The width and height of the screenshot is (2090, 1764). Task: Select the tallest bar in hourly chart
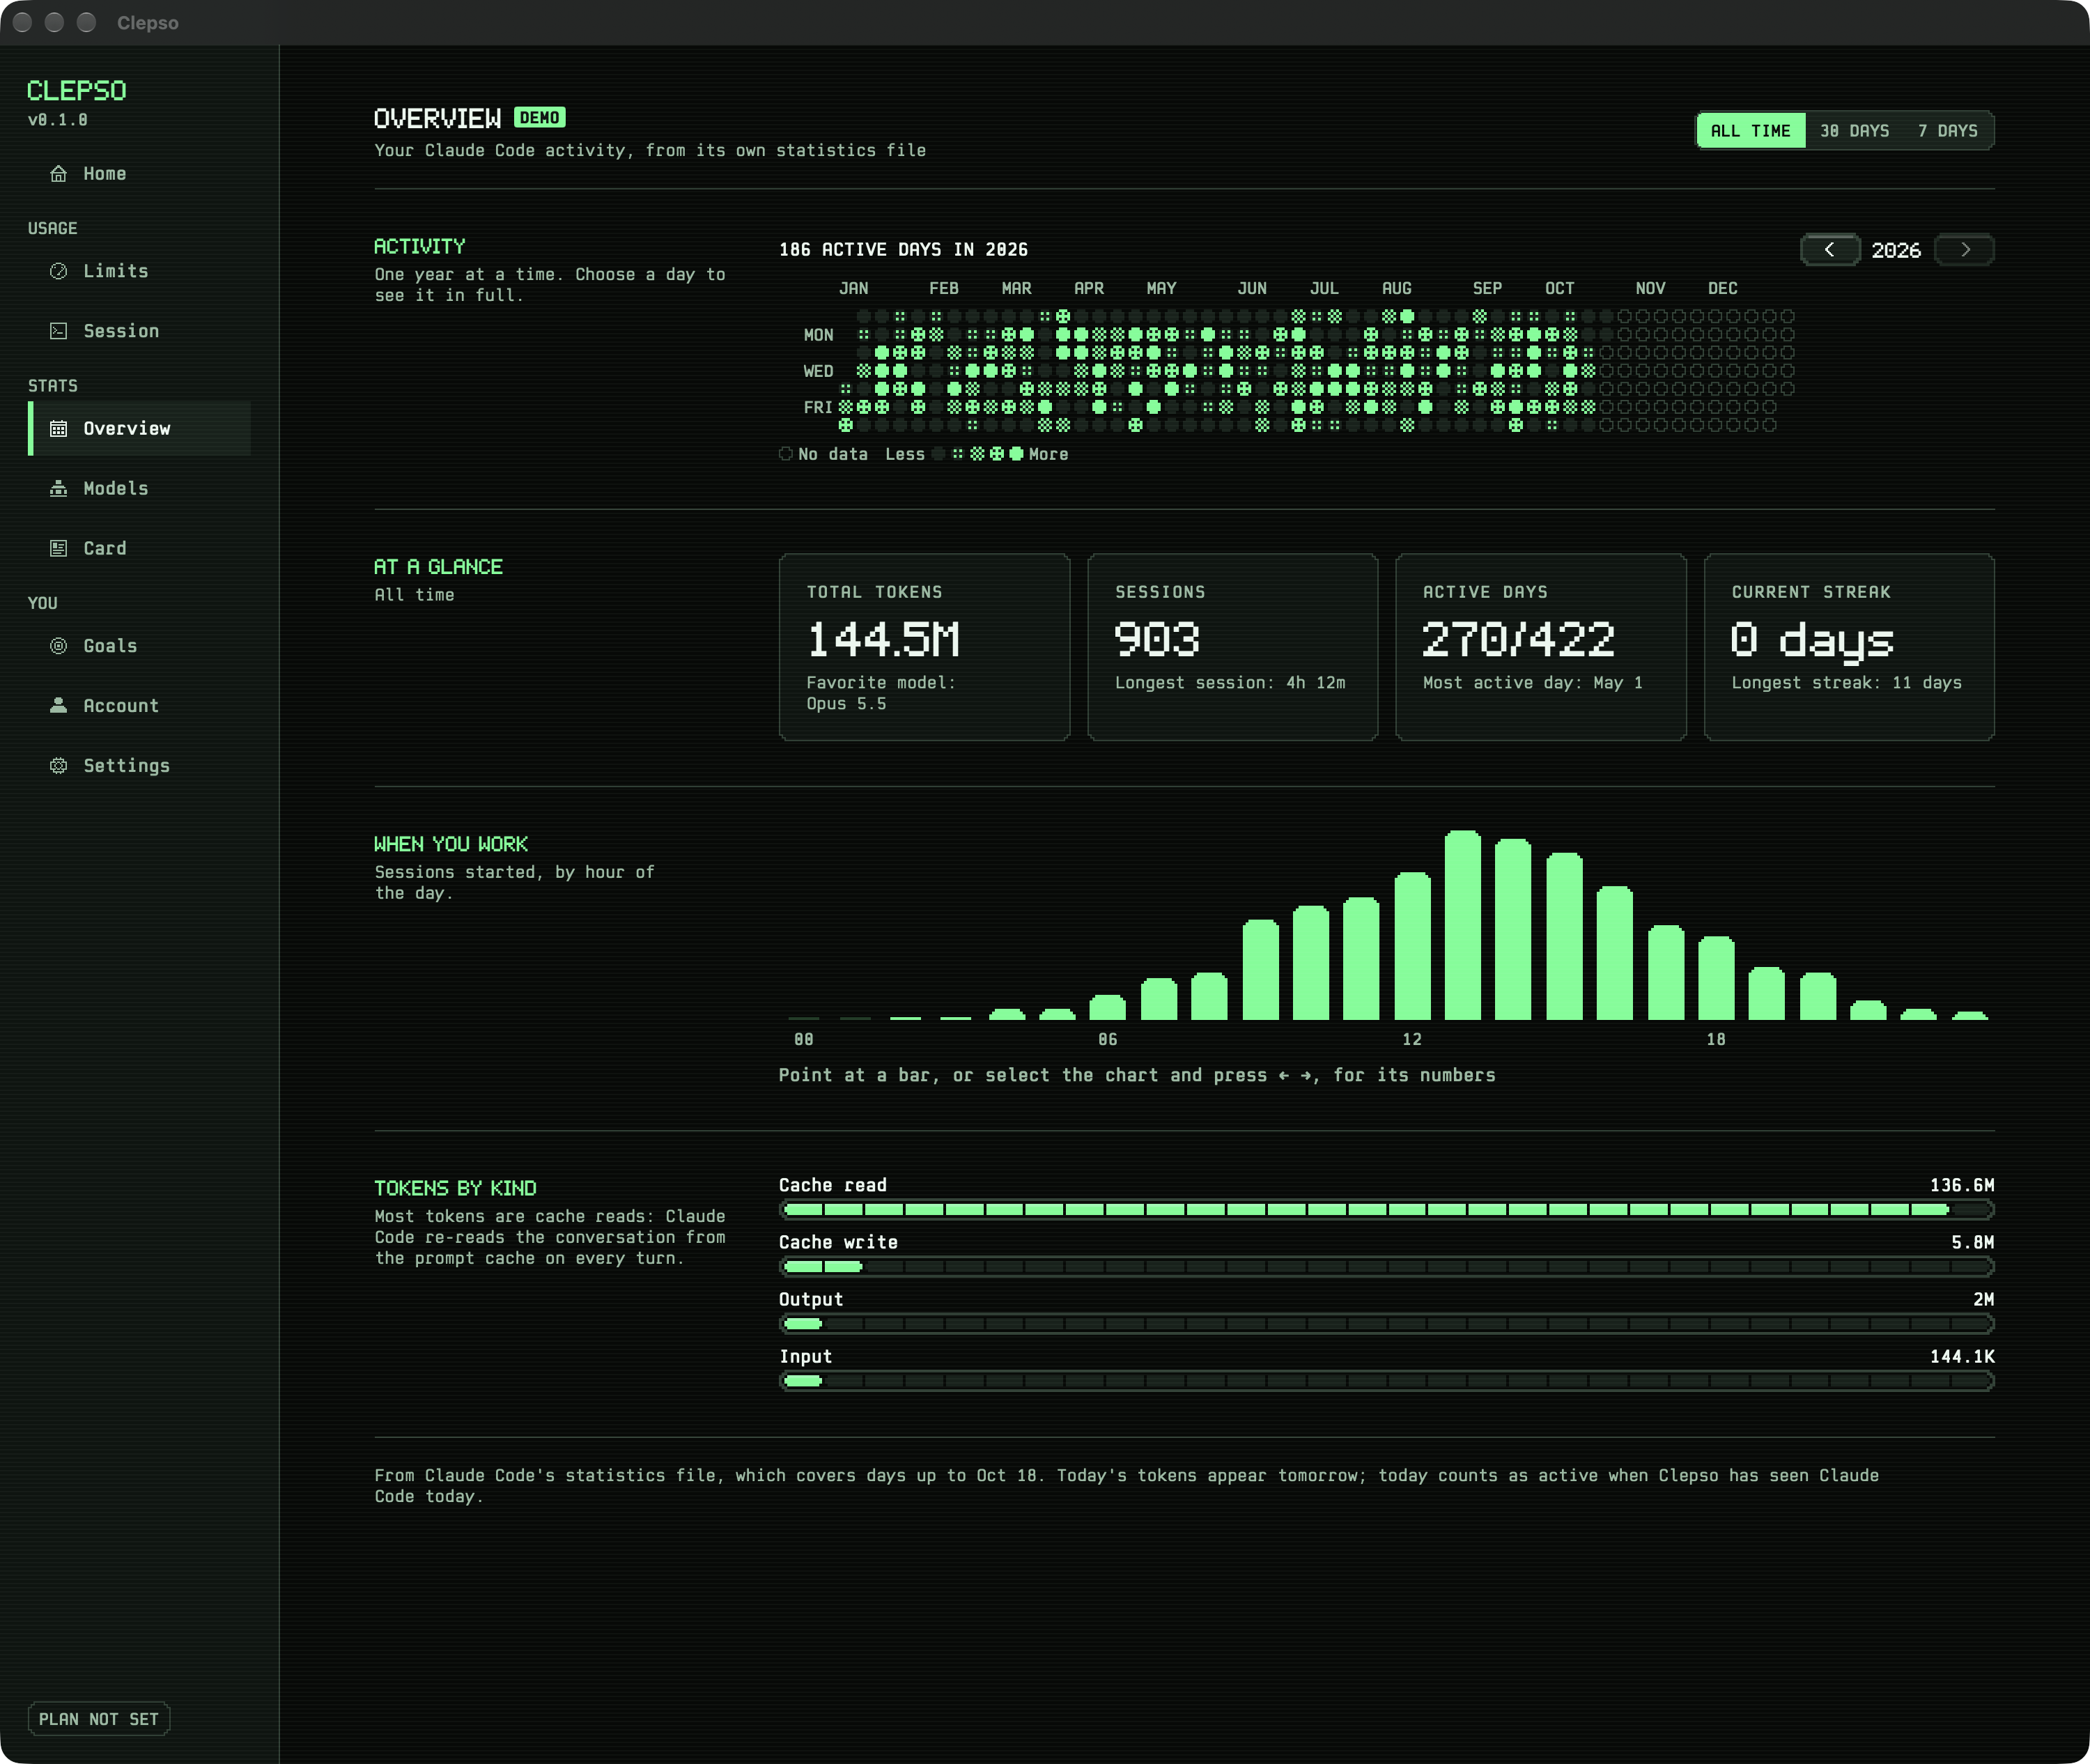[1463, 925]
